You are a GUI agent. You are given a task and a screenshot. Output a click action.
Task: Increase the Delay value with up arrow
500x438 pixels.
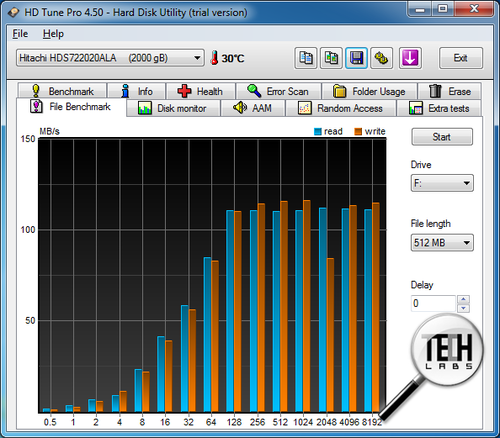463,299
